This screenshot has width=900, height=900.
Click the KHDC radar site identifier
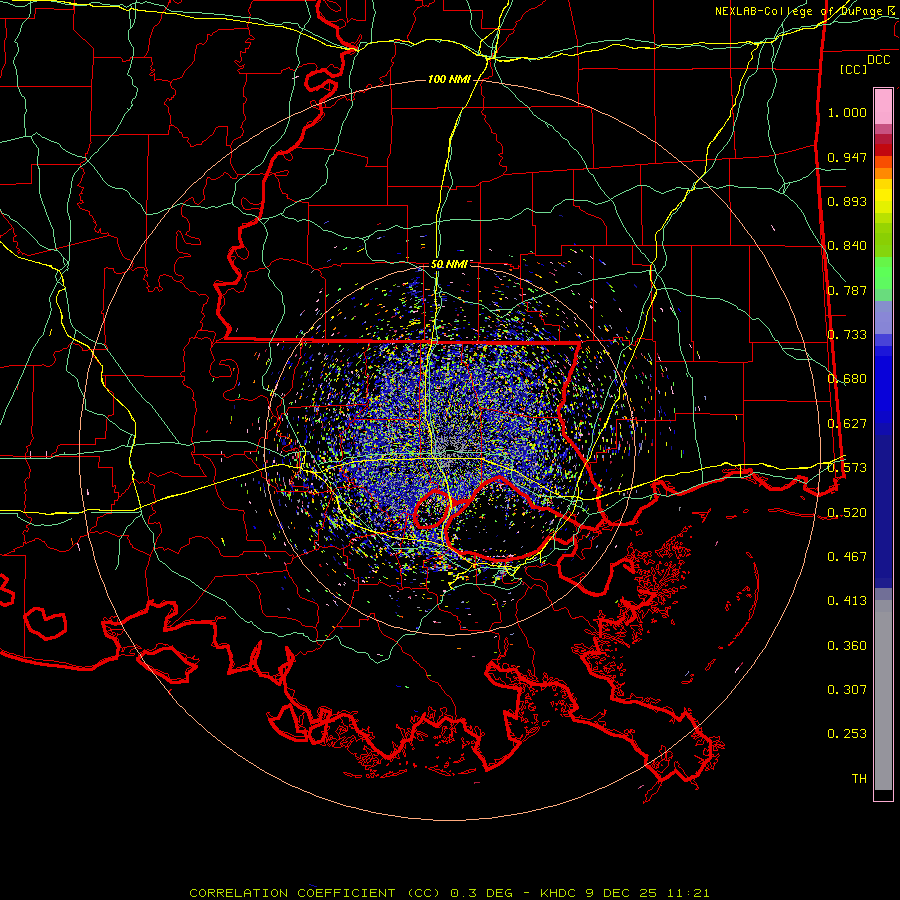tap(559, 893)
